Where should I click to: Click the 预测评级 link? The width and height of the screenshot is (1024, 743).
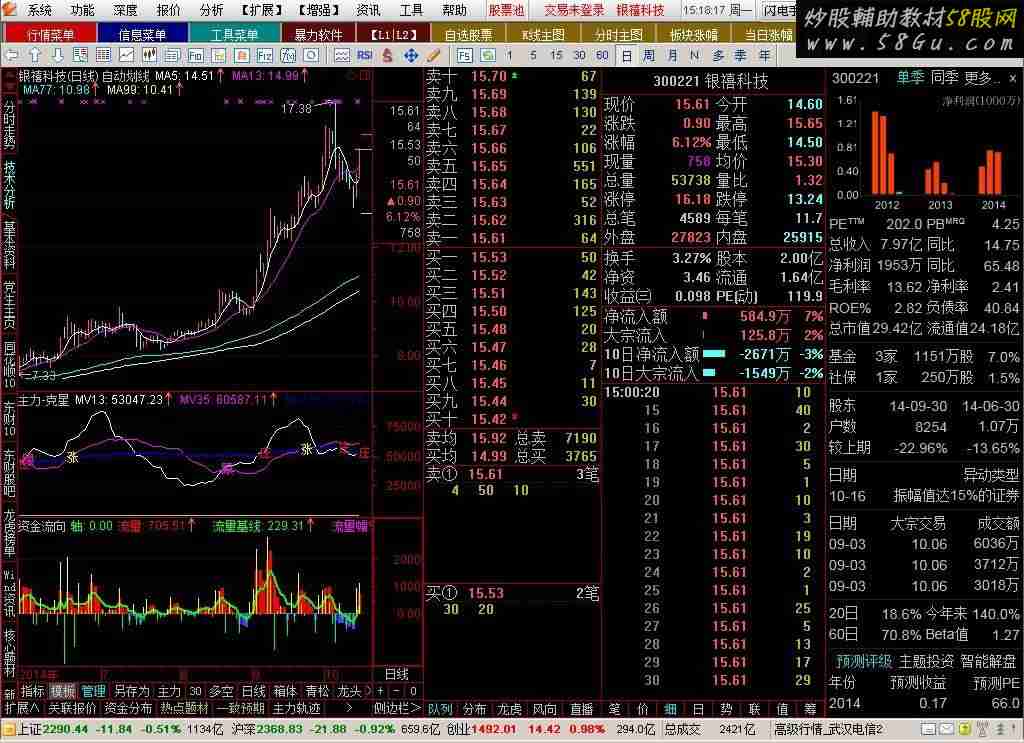pos(863,661)
